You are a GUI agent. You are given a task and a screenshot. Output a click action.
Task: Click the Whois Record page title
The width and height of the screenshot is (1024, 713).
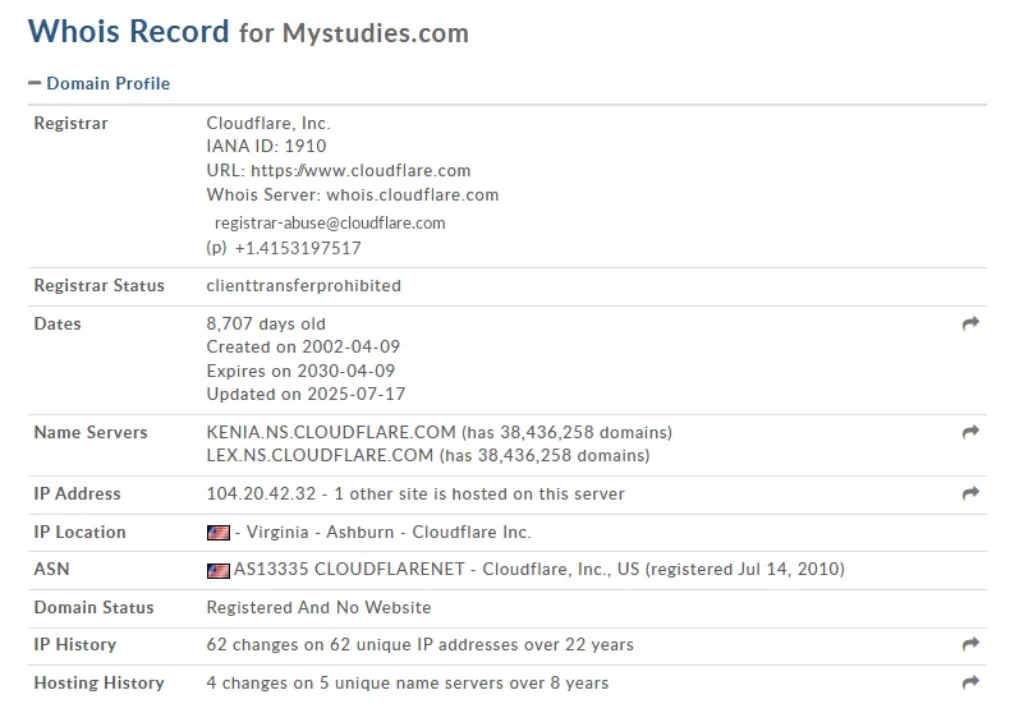pos(129,31)
